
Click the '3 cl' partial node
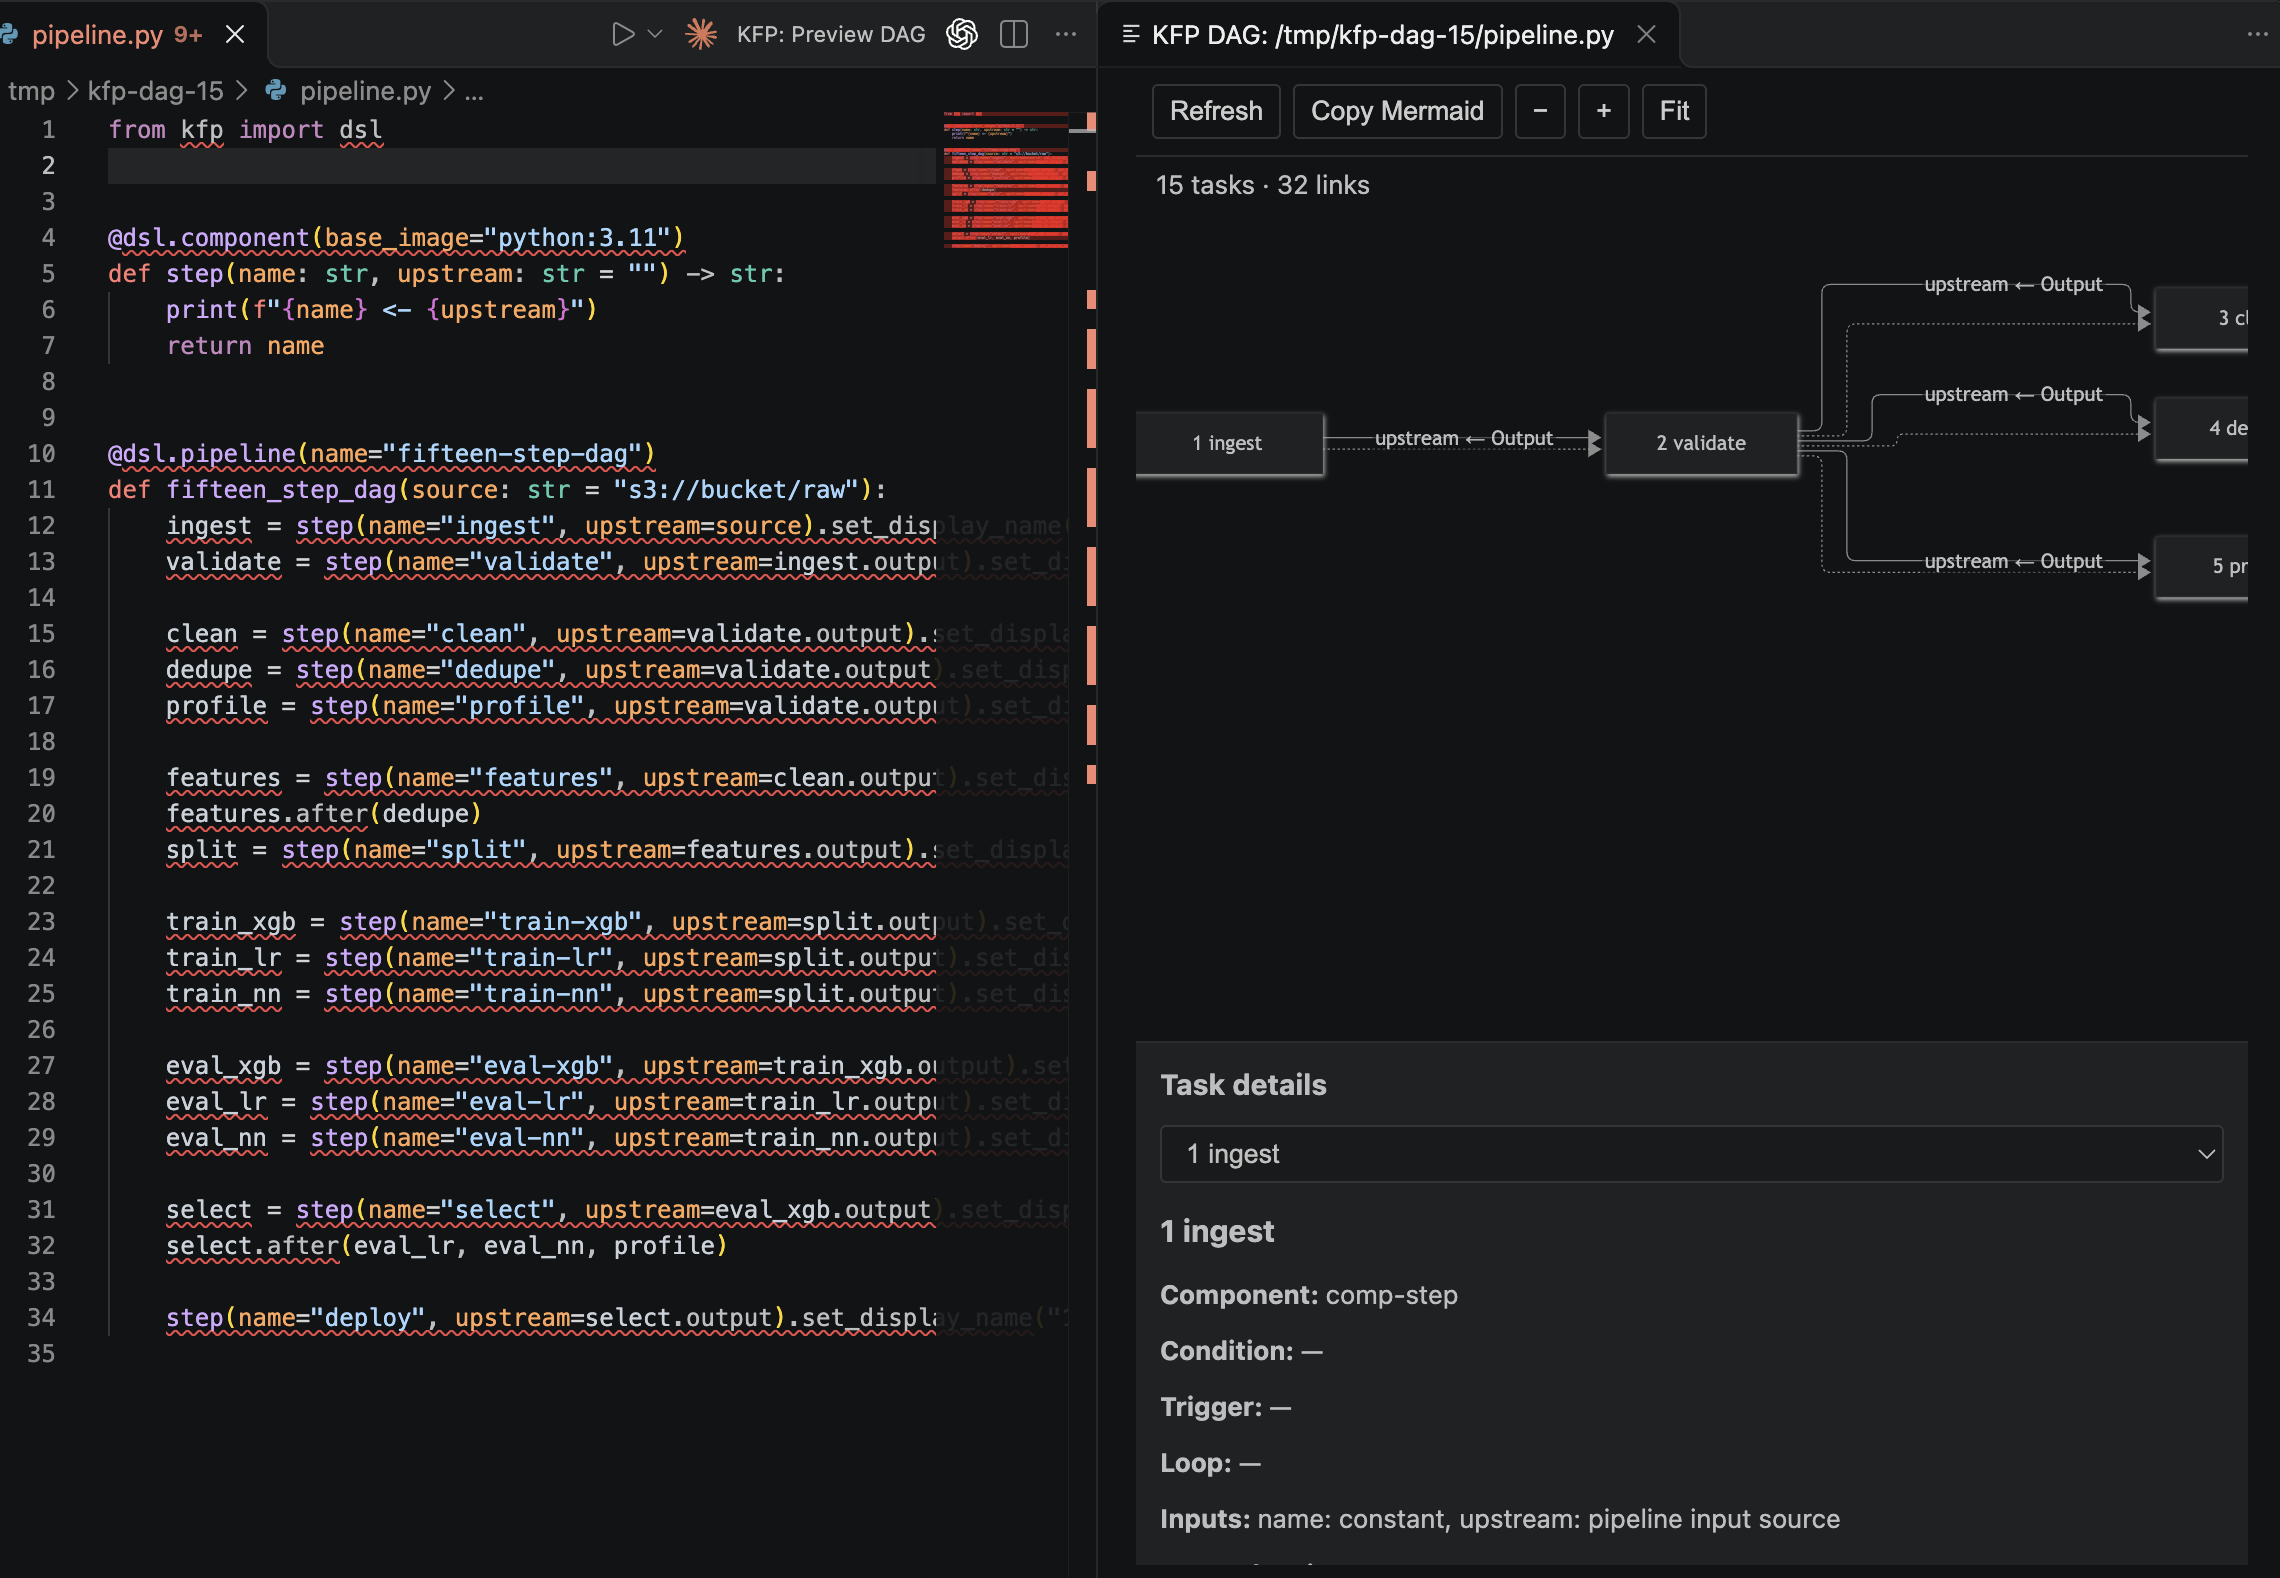pos(2201,318)
